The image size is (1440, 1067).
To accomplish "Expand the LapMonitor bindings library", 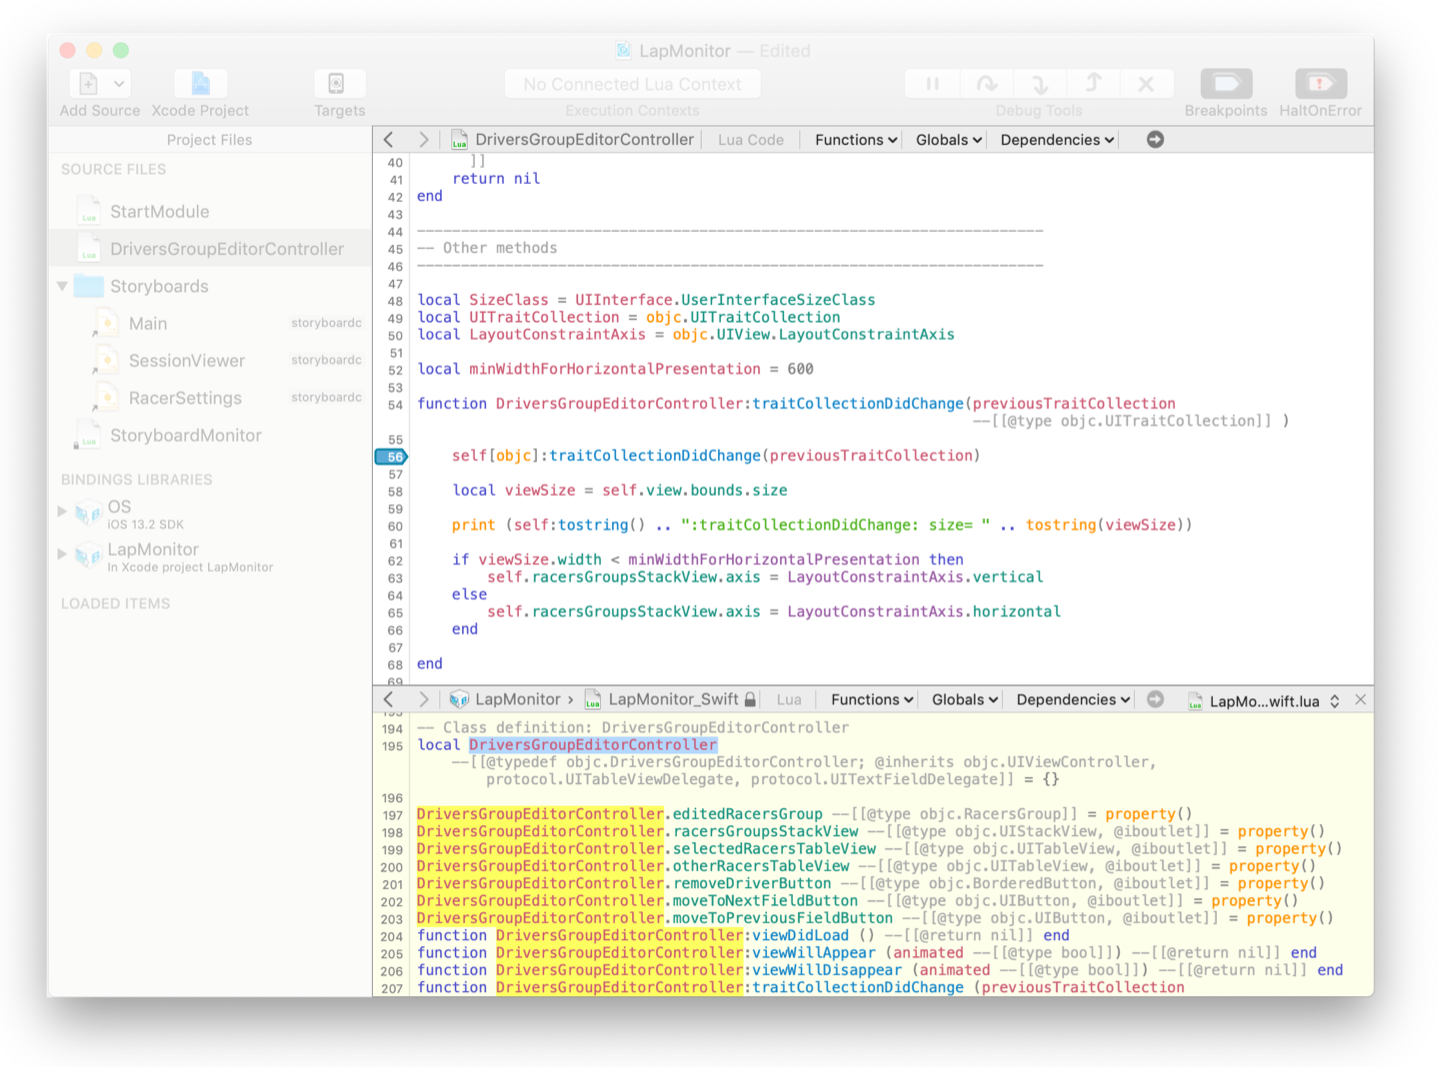I will pos(62,553).
